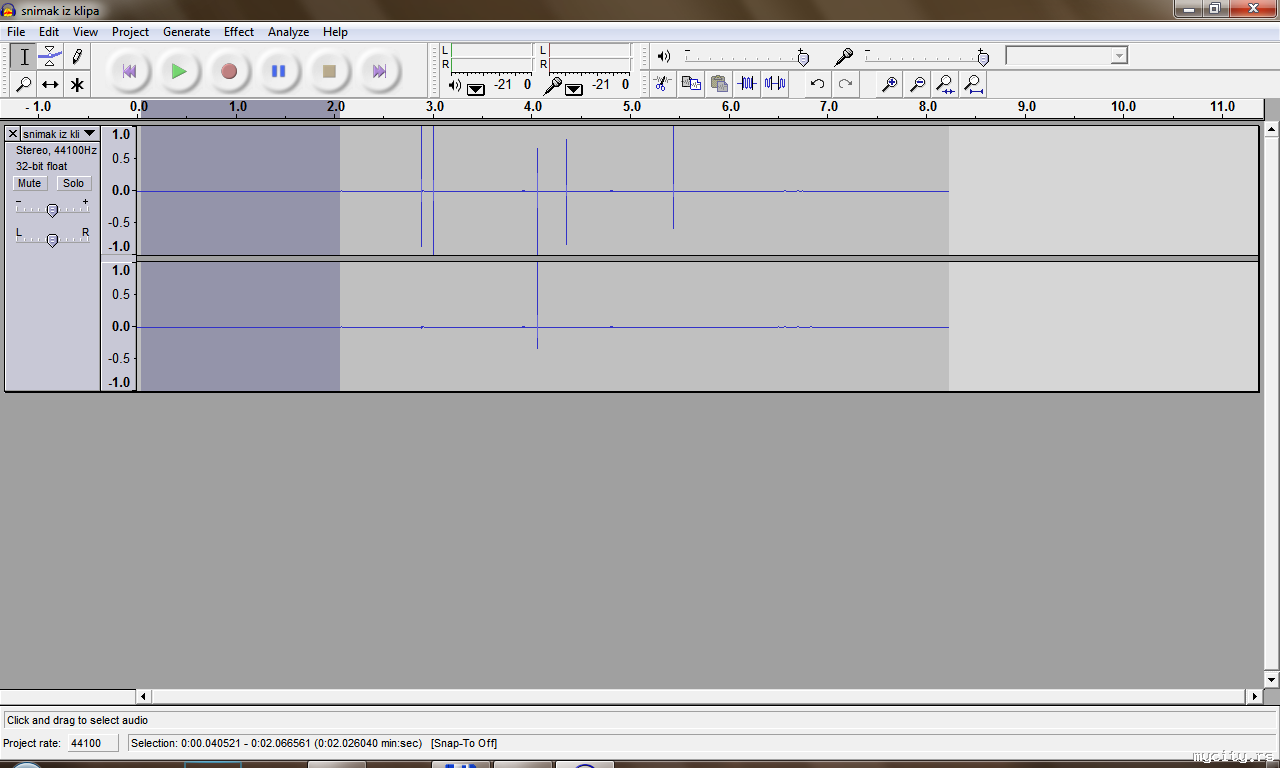Viewport: 1280px width, 768px height.
Task: Click the Project rate 44100 field
Action: [92, 743]
